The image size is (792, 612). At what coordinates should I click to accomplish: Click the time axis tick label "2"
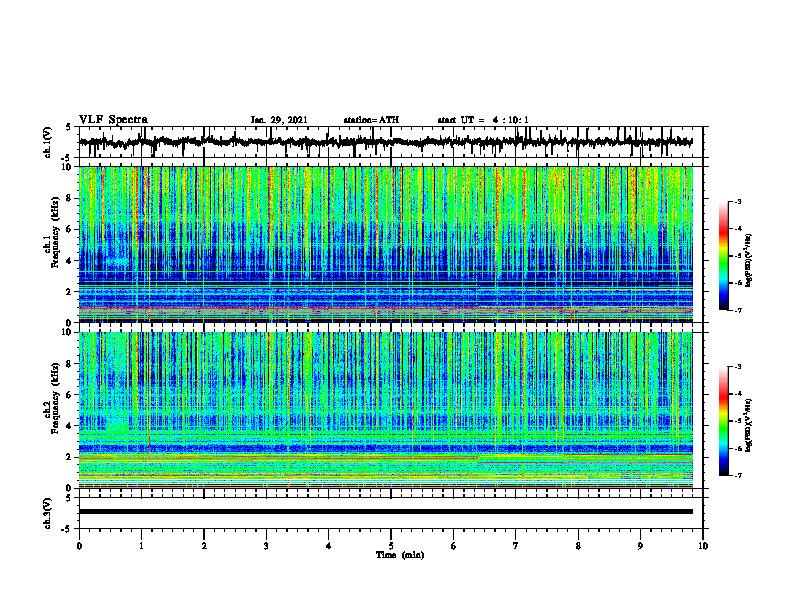click(x=204, y=546)
